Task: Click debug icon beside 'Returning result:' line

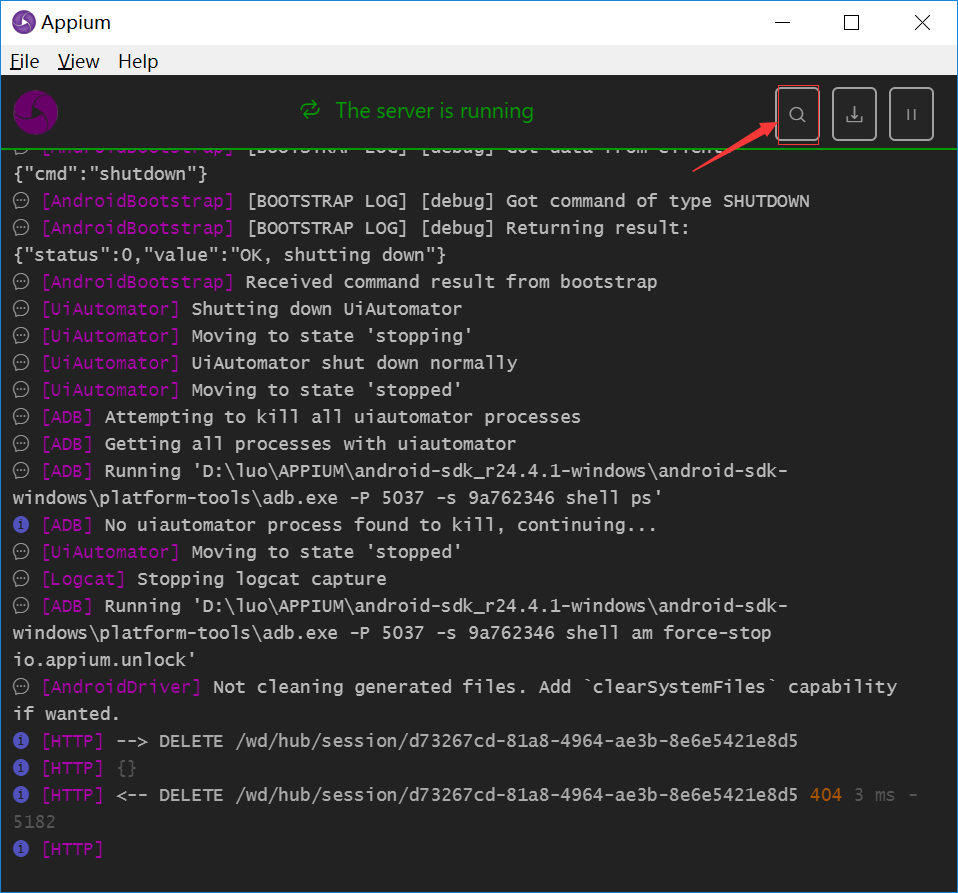Action: (21, 227)
